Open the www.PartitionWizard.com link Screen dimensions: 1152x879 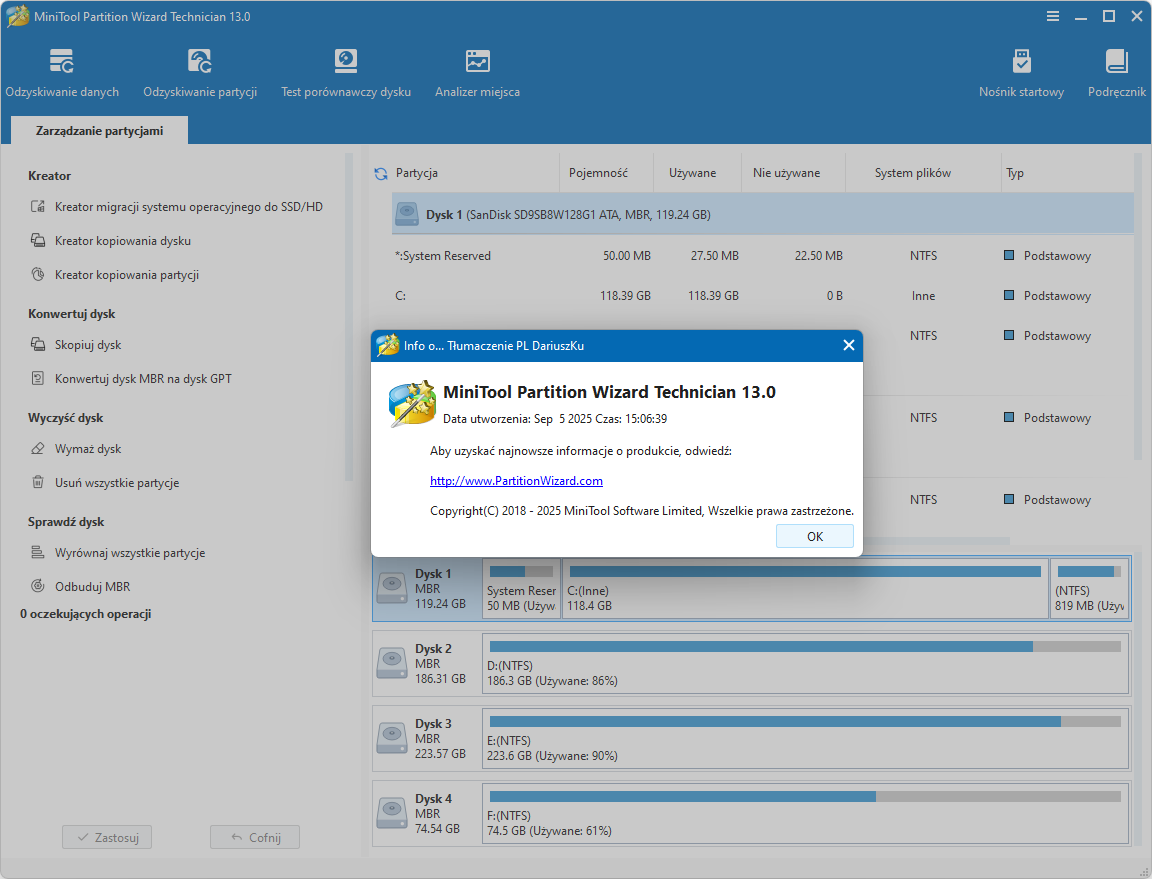(516, 481)
